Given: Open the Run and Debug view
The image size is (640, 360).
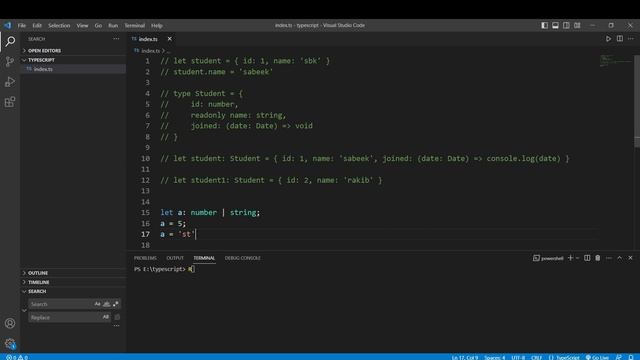Looking at the screenshot, I should 10,82.
